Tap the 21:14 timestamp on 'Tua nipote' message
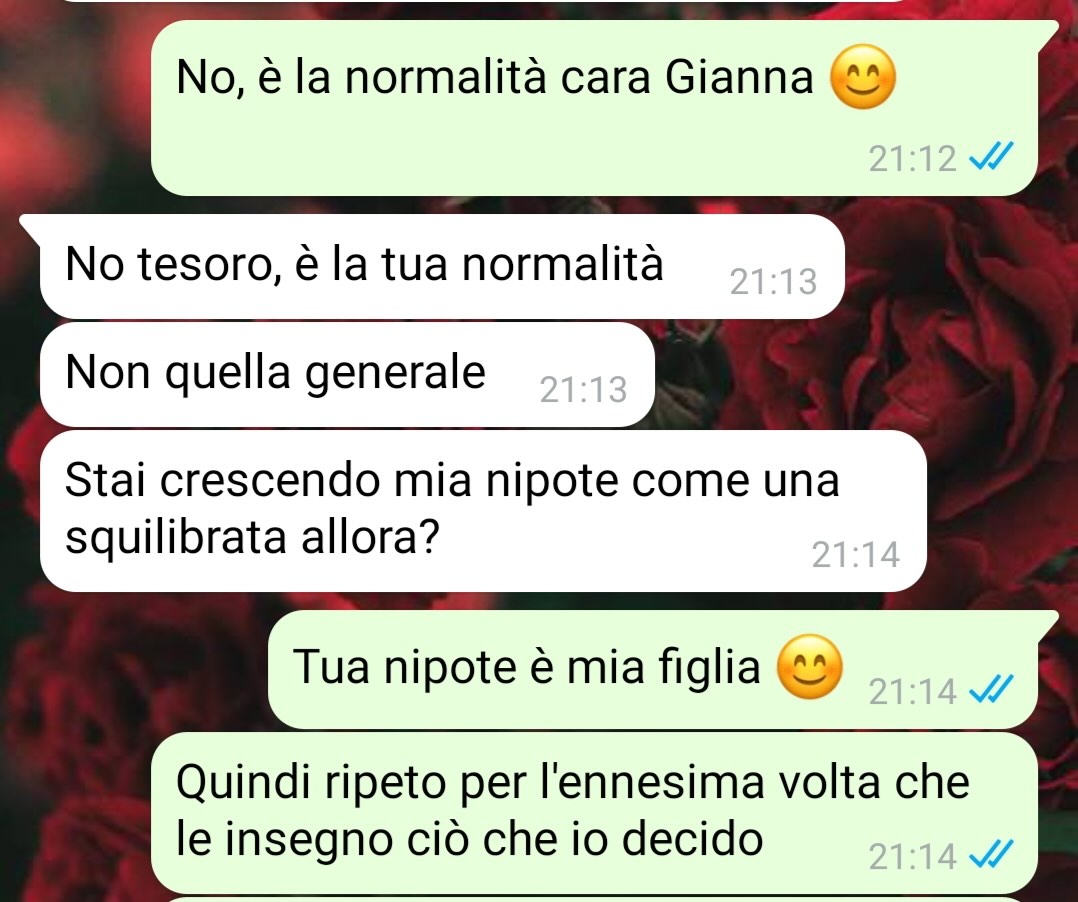The image size is (1078, 902). 912,691
